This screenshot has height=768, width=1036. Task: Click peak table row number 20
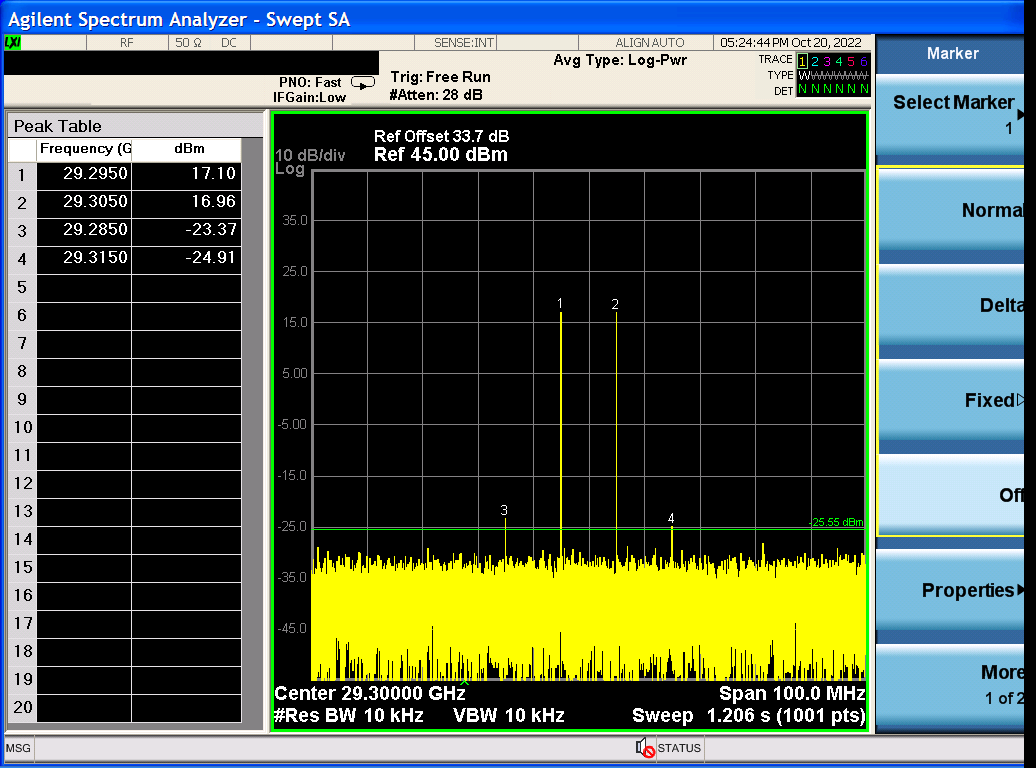22,707
